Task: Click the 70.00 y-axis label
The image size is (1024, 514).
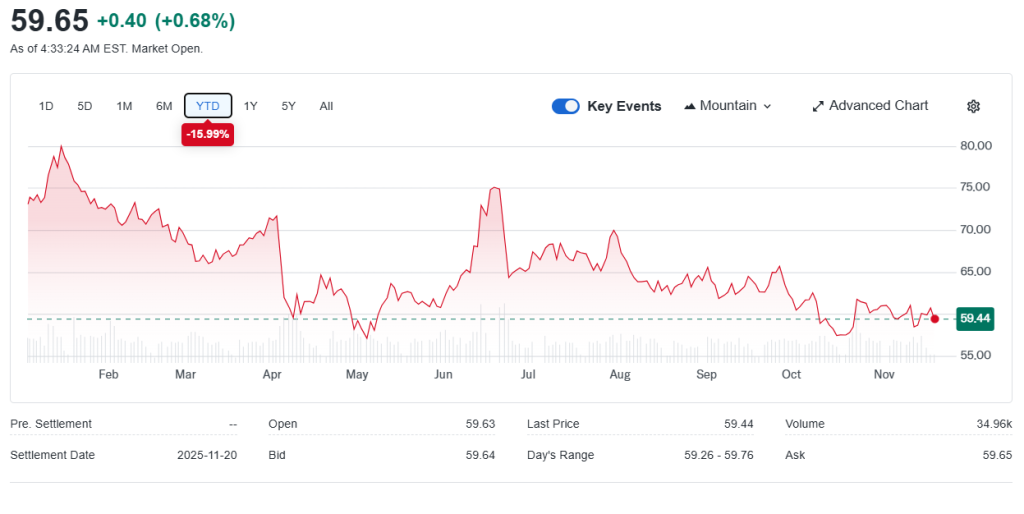Action: (x=975, y=230)
